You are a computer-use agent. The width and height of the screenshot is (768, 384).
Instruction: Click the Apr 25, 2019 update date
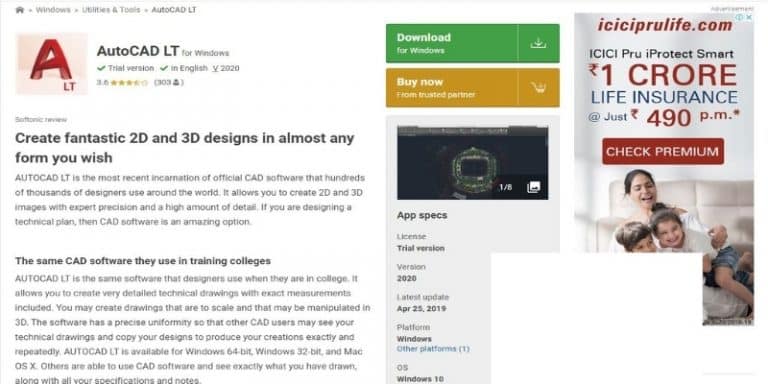(x=421, y=309)
